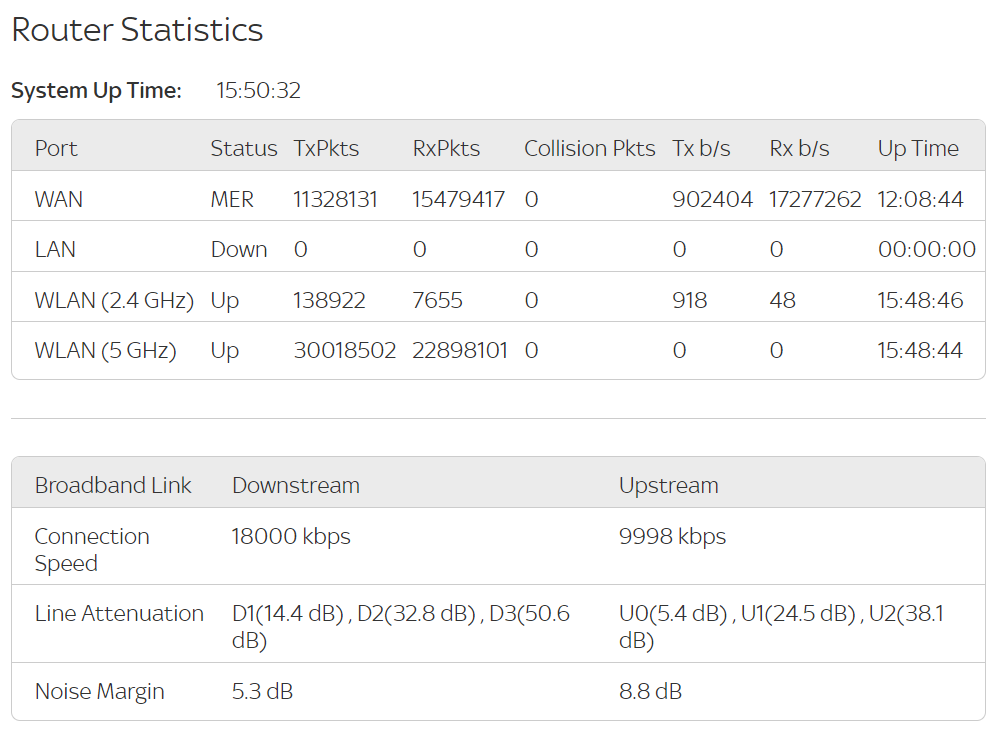
Task: Click the RxPkts column header
Action: click(446, 148)
